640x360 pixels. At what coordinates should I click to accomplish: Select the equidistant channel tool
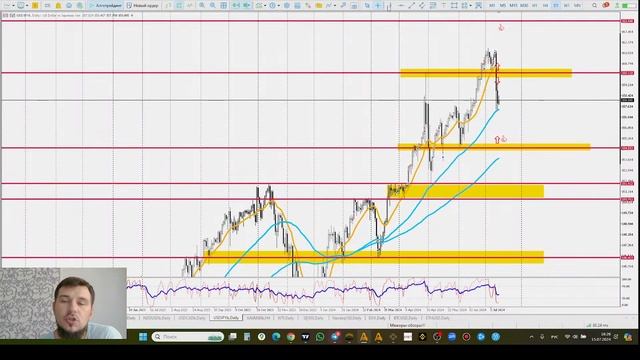click(x=422, y=6)
